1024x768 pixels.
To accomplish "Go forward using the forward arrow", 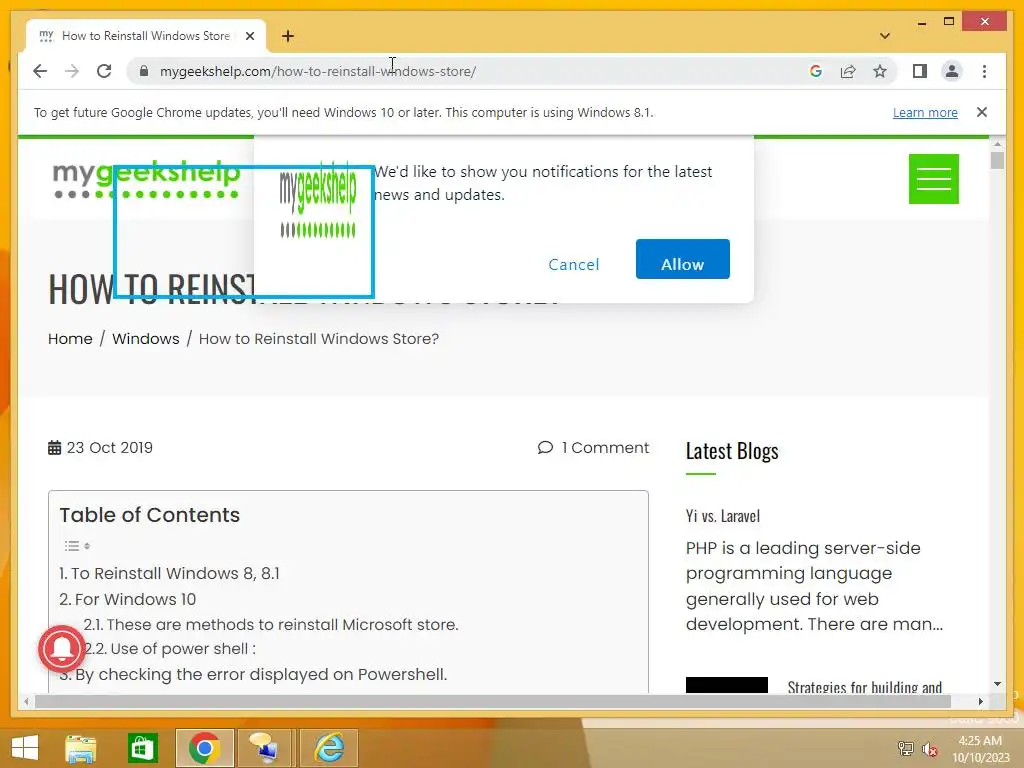I will coord(72,71).
